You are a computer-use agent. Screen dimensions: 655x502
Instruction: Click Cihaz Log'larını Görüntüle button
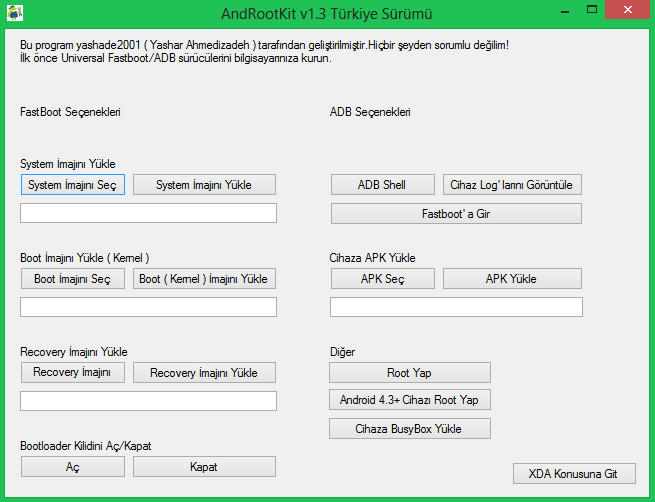[x=512, y=185]
